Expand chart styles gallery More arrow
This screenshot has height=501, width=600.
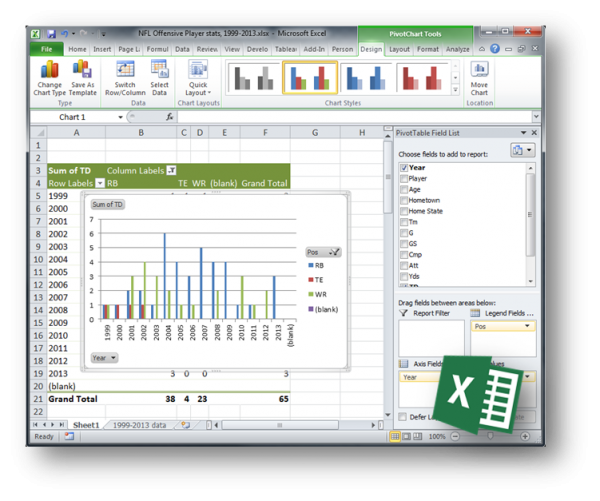(455, 90)
